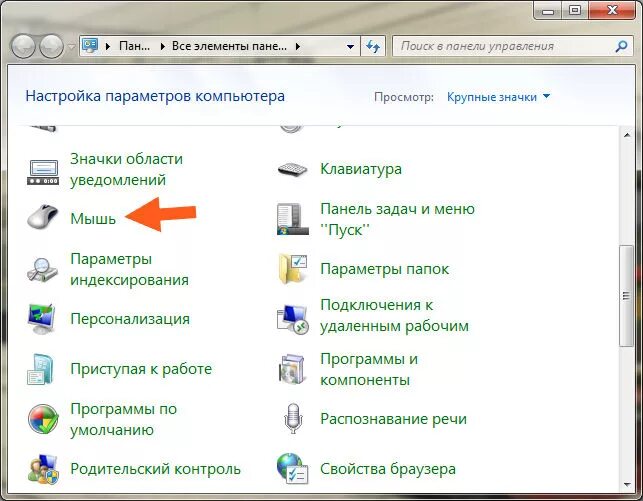The image size is (643, 501).
Task: Open Приступая к работе
Action: [141, 369]
